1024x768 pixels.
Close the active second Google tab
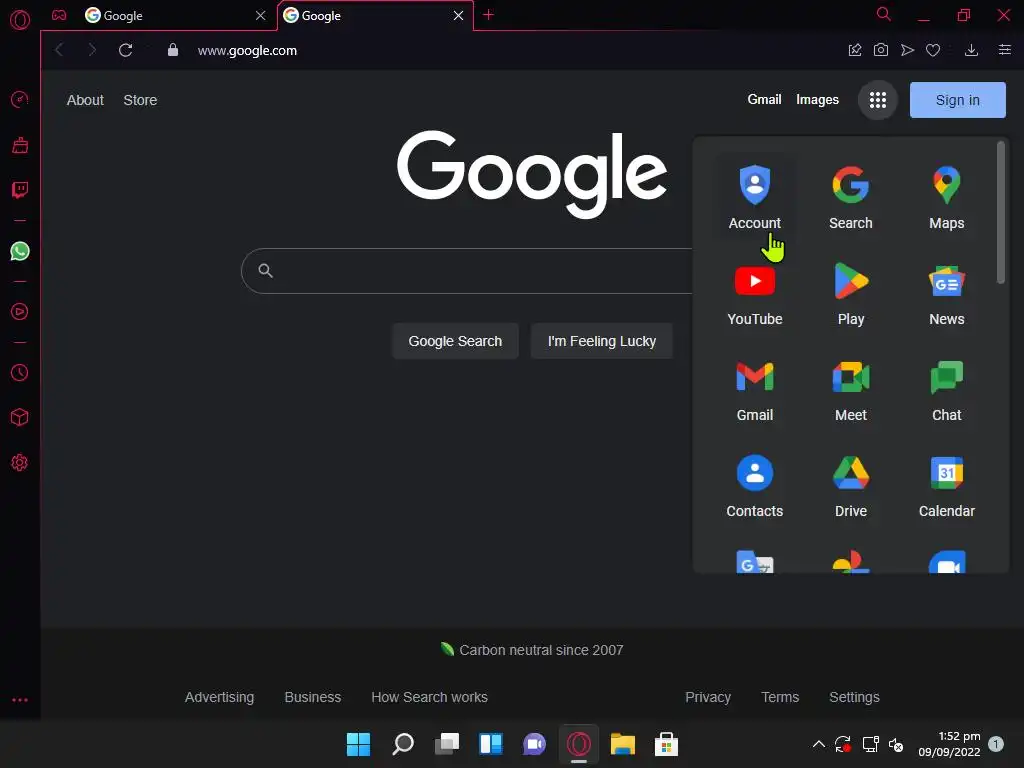[x=458, y=15]
